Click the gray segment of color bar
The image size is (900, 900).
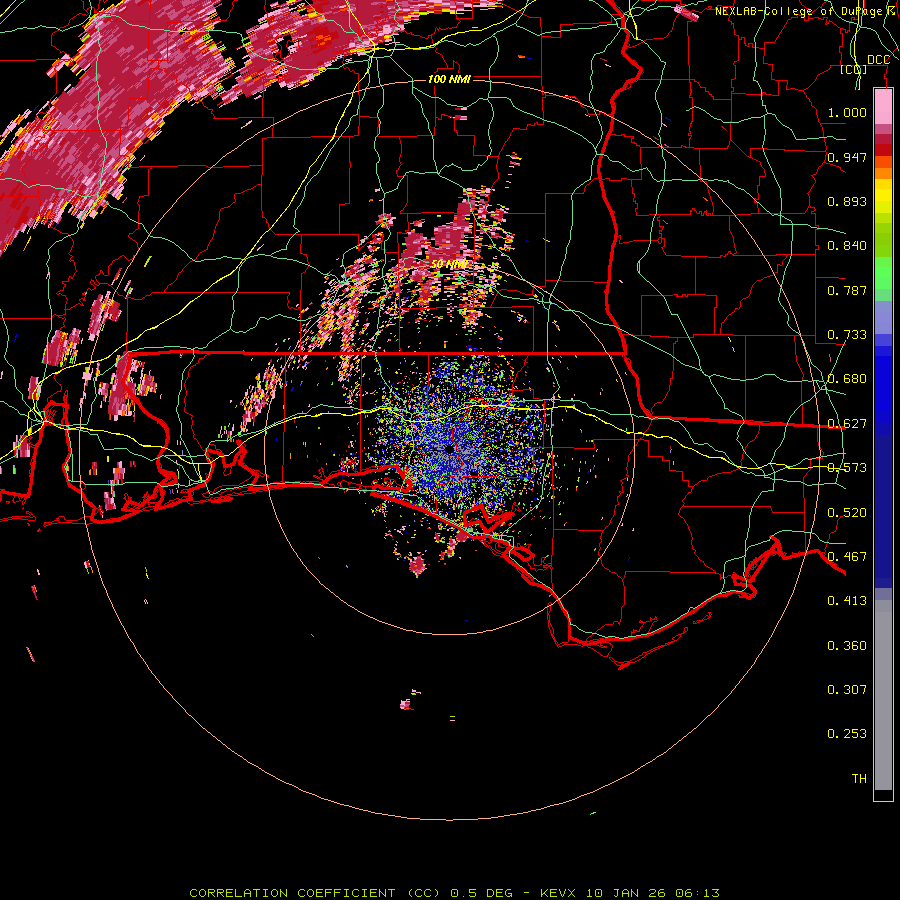click(883, 695)
